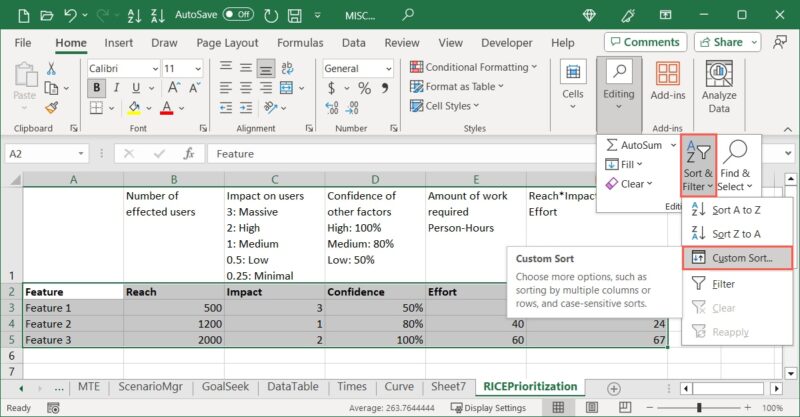Image resolution: width=800 pixels, height=417 pixels.
Task: Click the Add-ins button
Action: click(668, 81)
